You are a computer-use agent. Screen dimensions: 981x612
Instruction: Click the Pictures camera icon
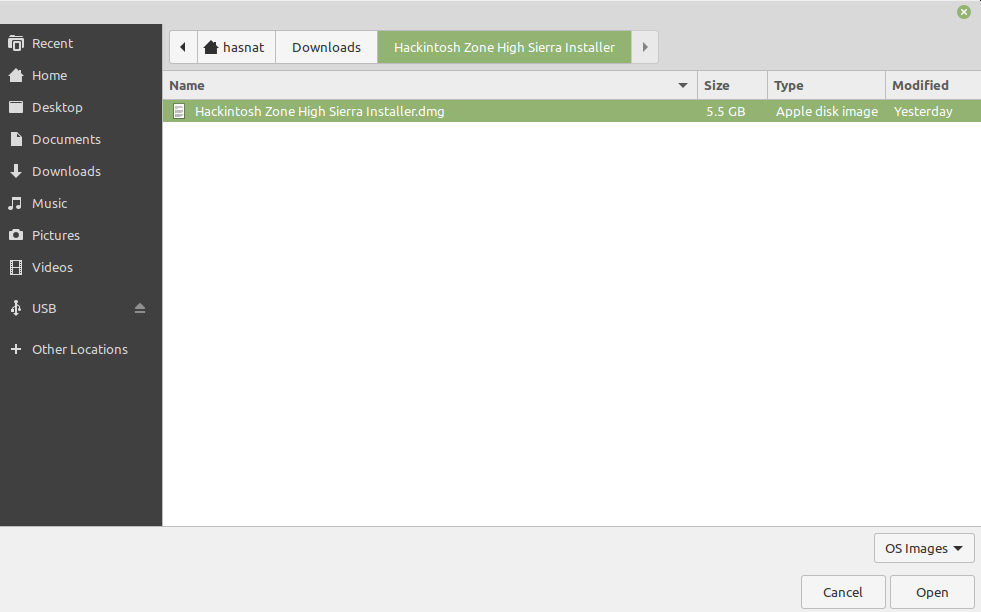click(x=16, y=235)
